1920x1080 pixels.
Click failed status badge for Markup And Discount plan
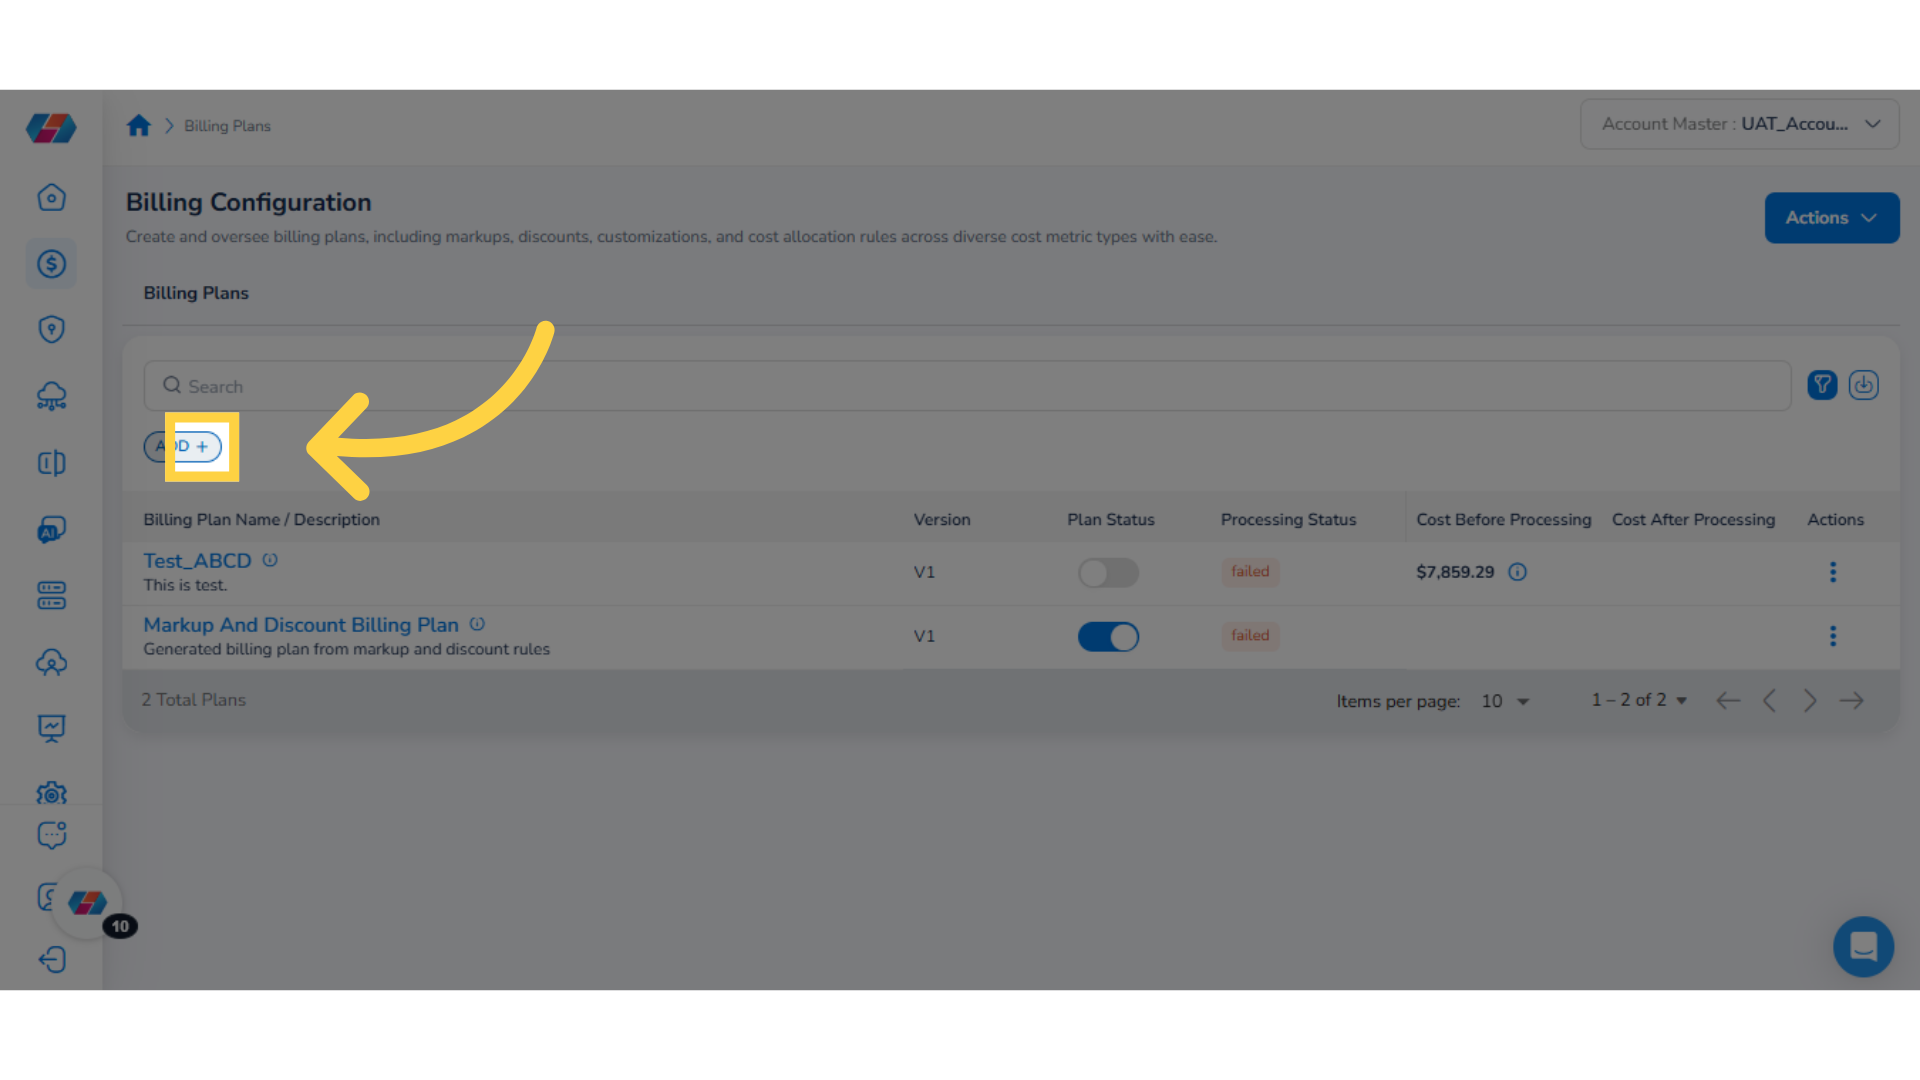1250,636
